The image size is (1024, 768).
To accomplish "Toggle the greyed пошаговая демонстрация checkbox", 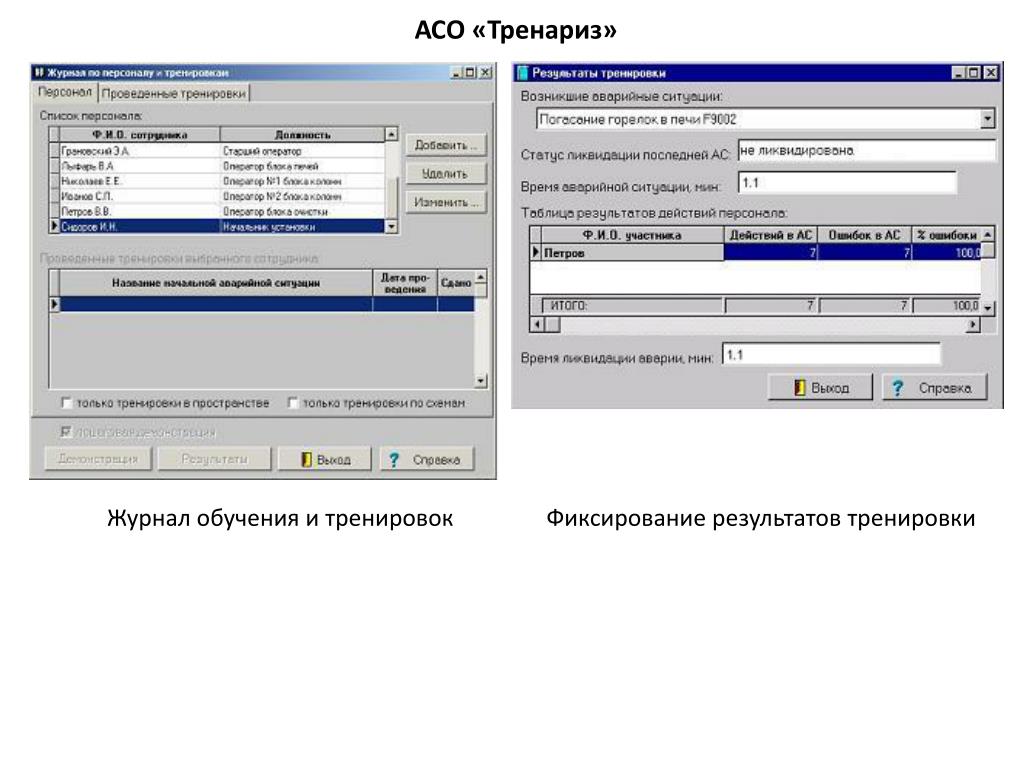I will tap(66, 432).
